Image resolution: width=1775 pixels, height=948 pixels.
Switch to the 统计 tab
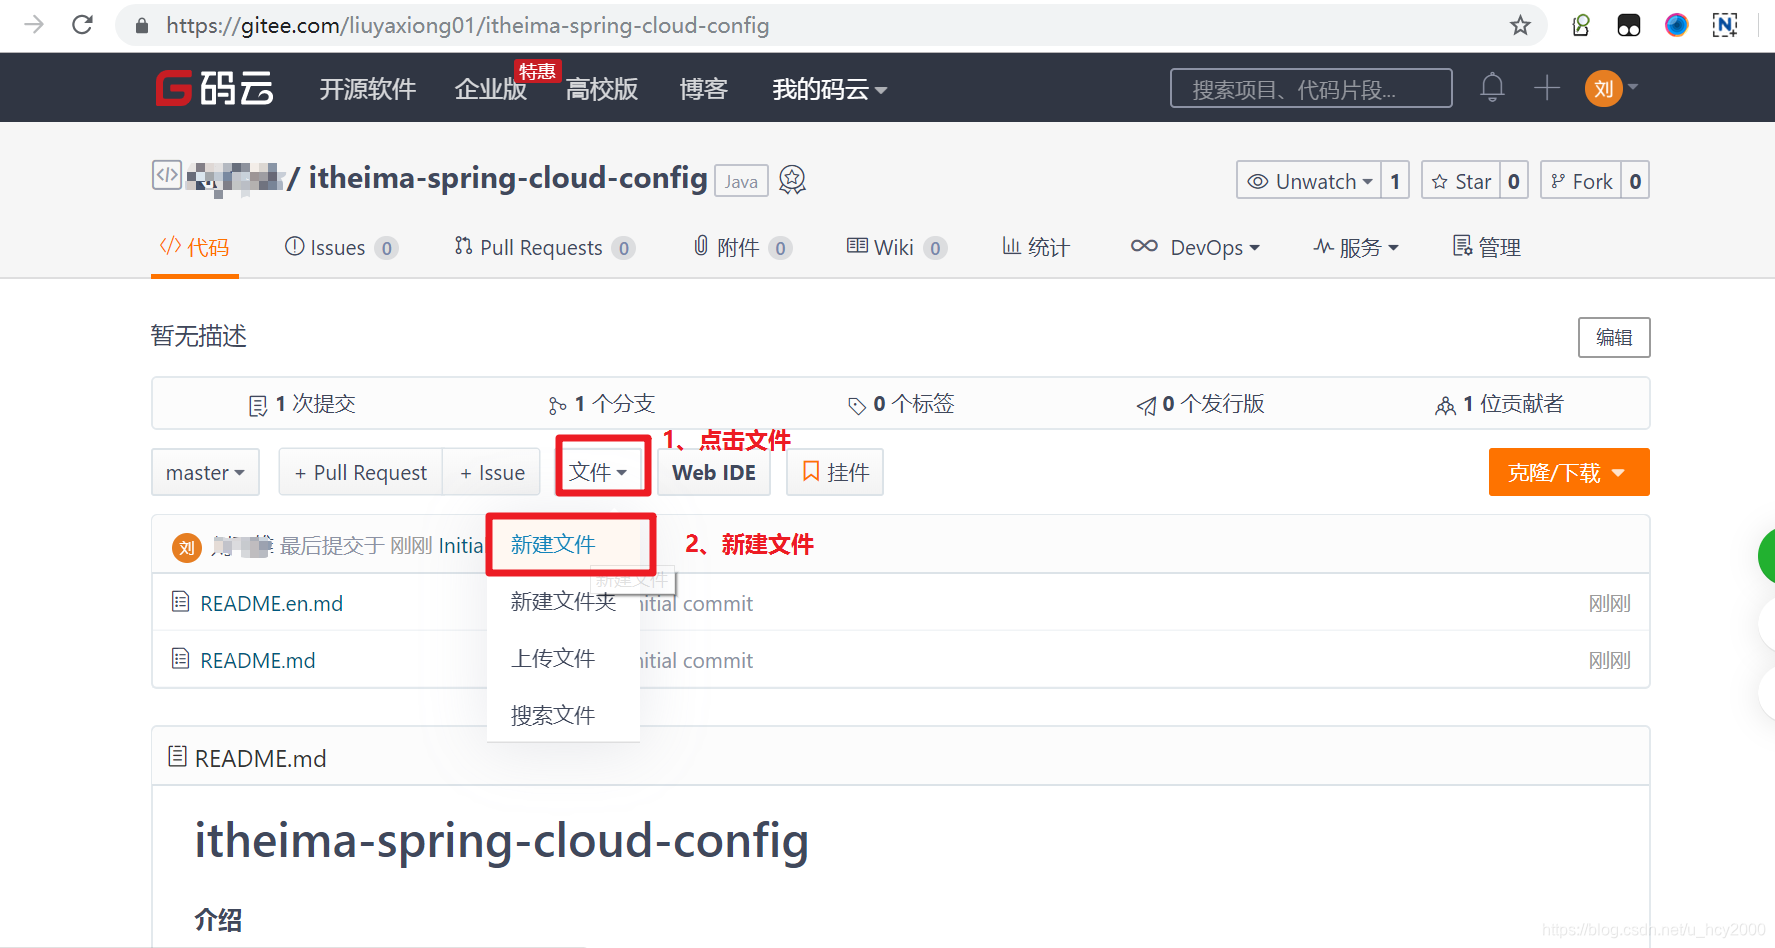coord(1036,247)
